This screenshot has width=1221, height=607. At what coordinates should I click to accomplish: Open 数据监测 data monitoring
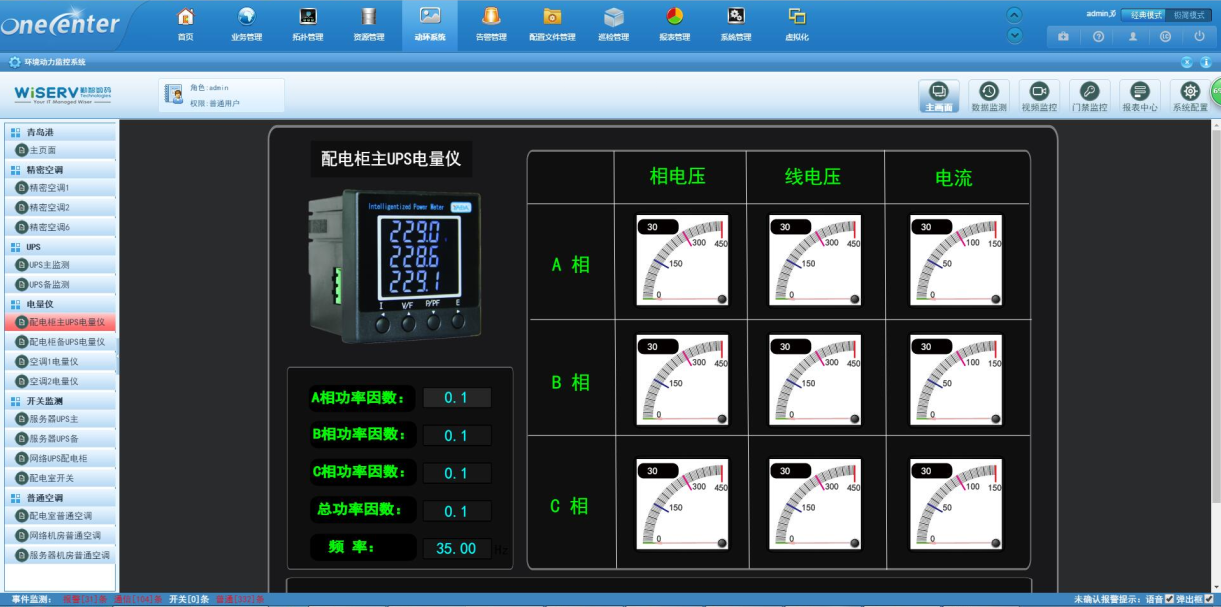click(x=988, y=94)
